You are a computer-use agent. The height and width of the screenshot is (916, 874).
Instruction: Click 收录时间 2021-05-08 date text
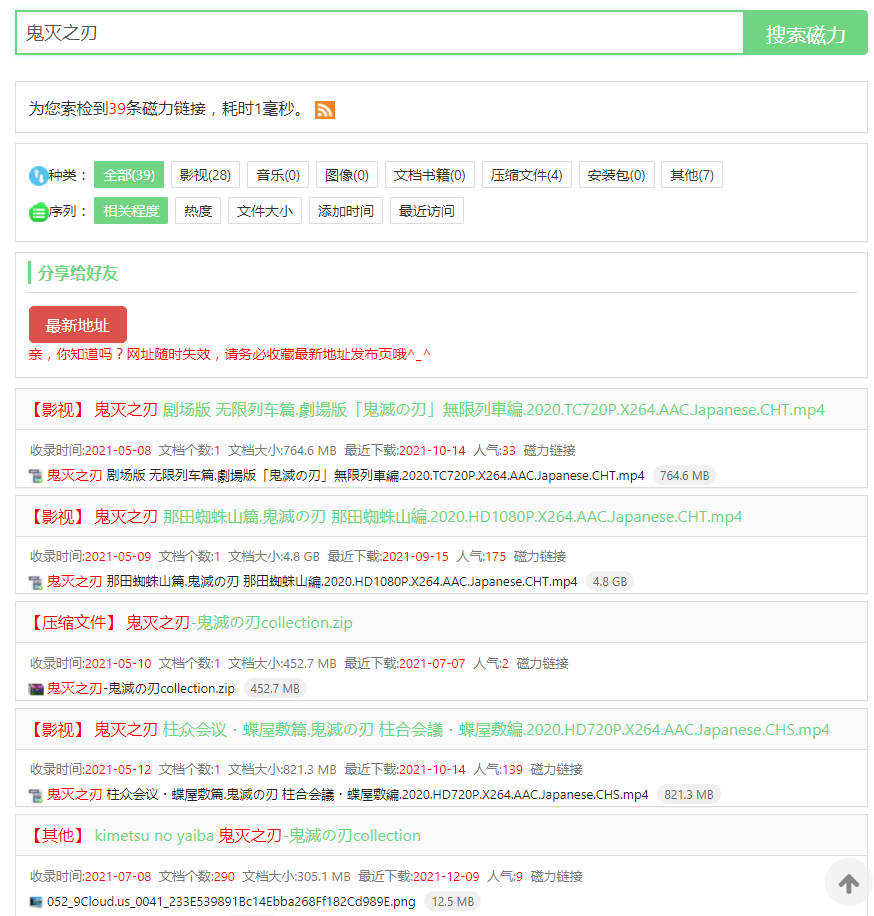[x=91, y=450]
